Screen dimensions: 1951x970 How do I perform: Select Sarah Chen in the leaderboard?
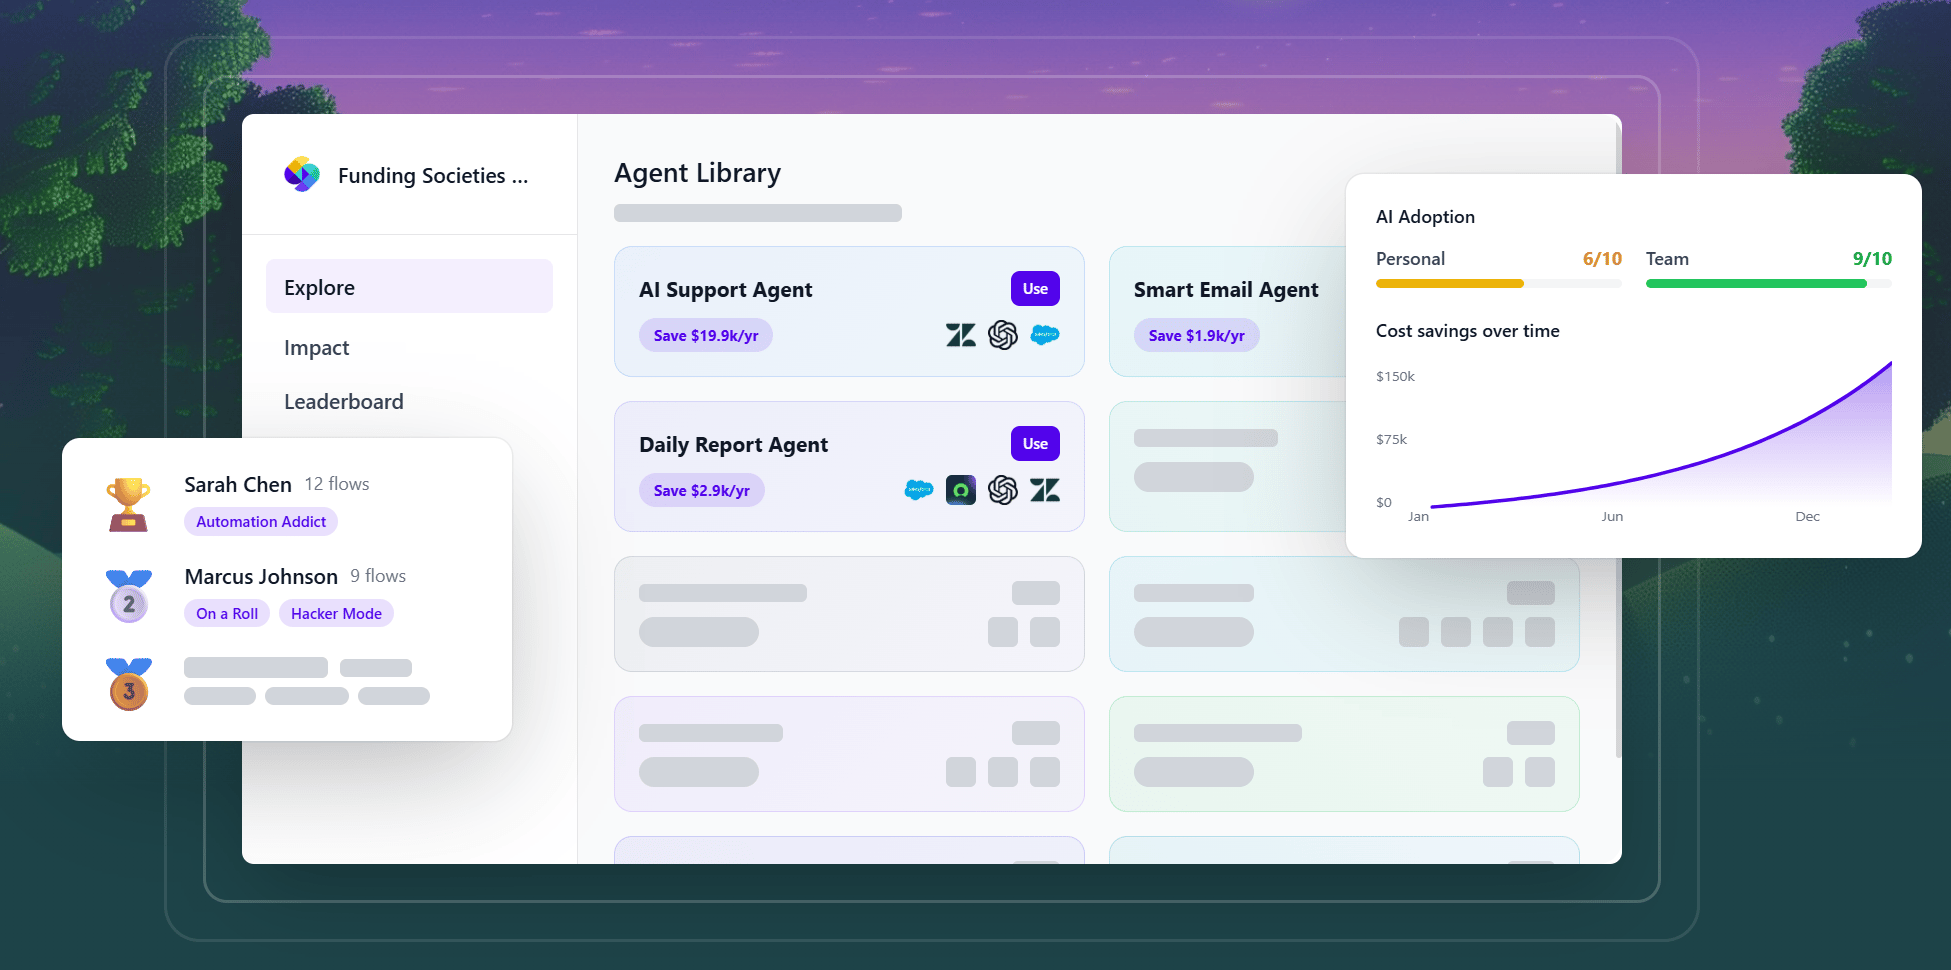pyautogui.click(x=238, y=485)
